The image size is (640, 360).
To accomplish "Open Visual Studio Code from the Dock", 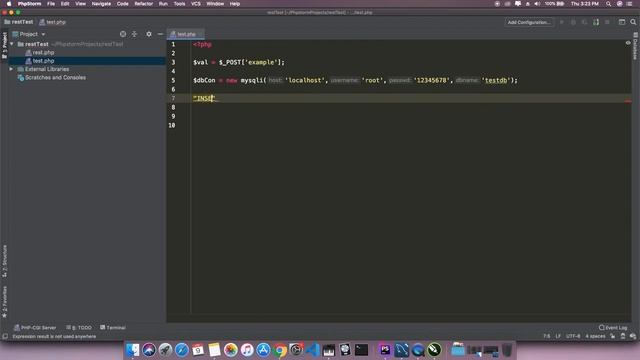I will (312, 350).
